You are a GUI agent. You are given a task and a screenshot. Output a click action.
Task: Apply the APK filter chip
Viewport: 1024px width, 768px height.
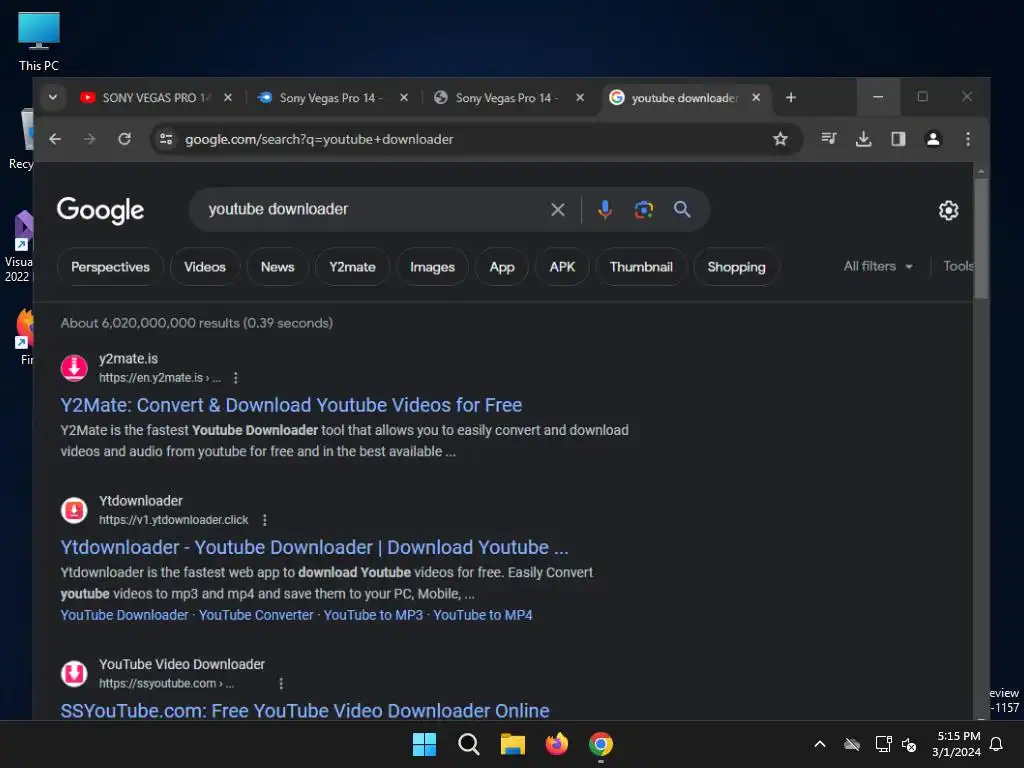[x=562, y=267]
